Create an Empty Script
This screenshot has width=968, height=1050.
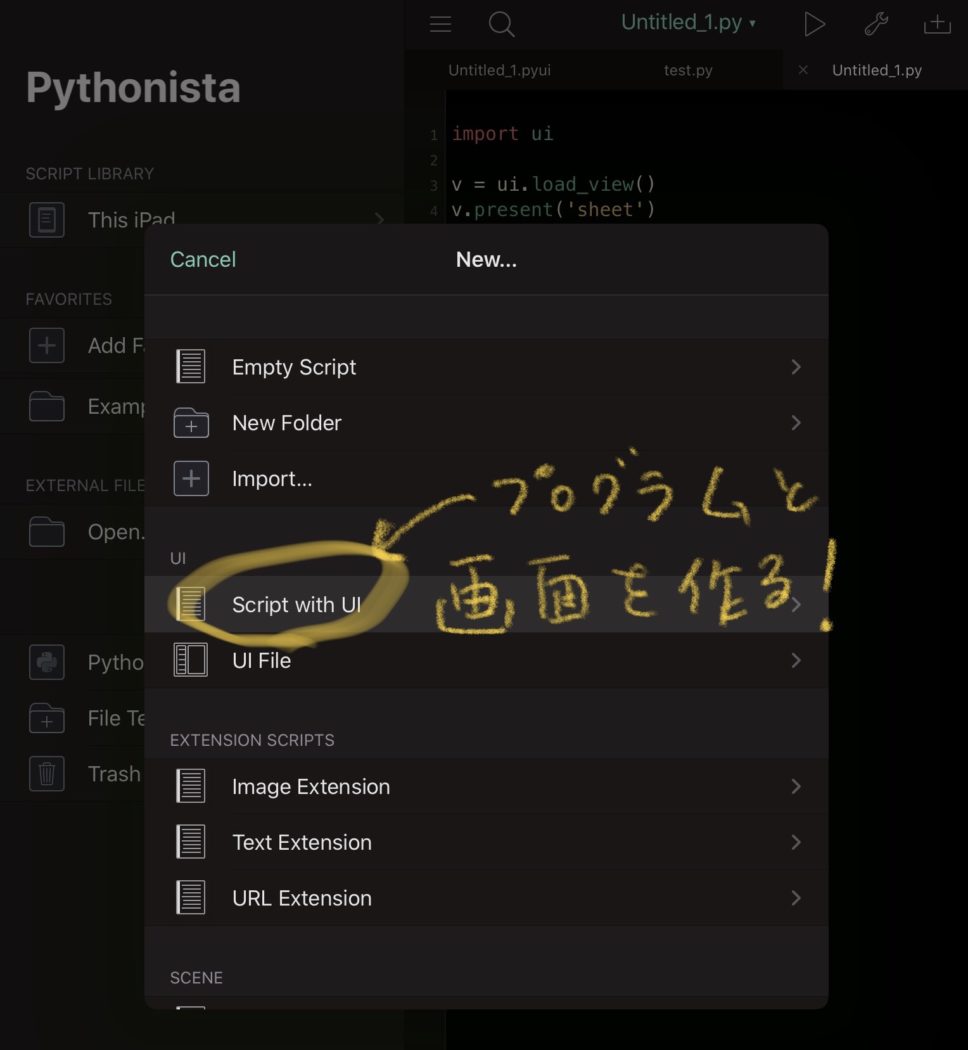pyautogui.click(x=294, y=367)
